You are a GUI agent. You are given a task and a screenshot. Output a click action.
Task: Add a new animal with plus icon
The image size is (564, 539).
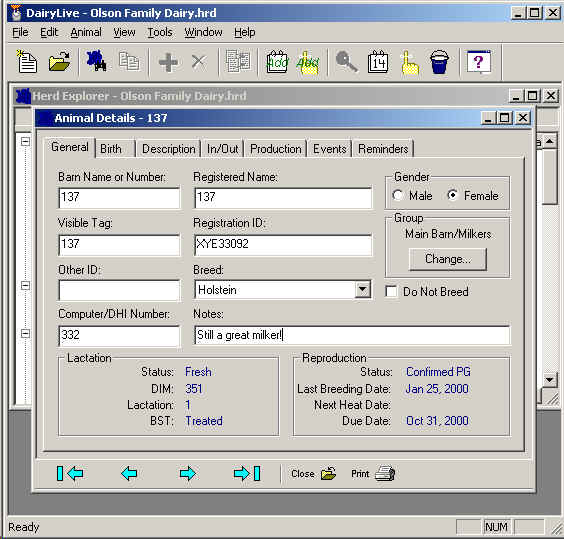pos(168,62)
